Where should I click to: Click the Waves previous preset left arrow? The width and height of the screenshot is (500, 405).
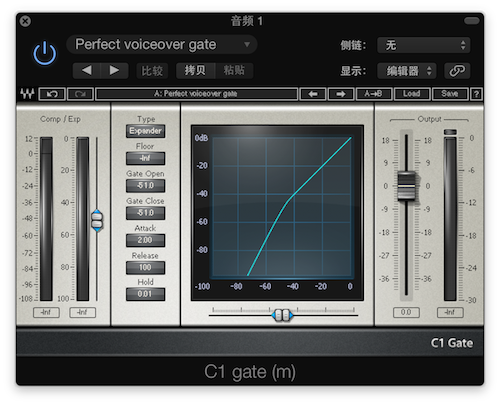[313, 94]
